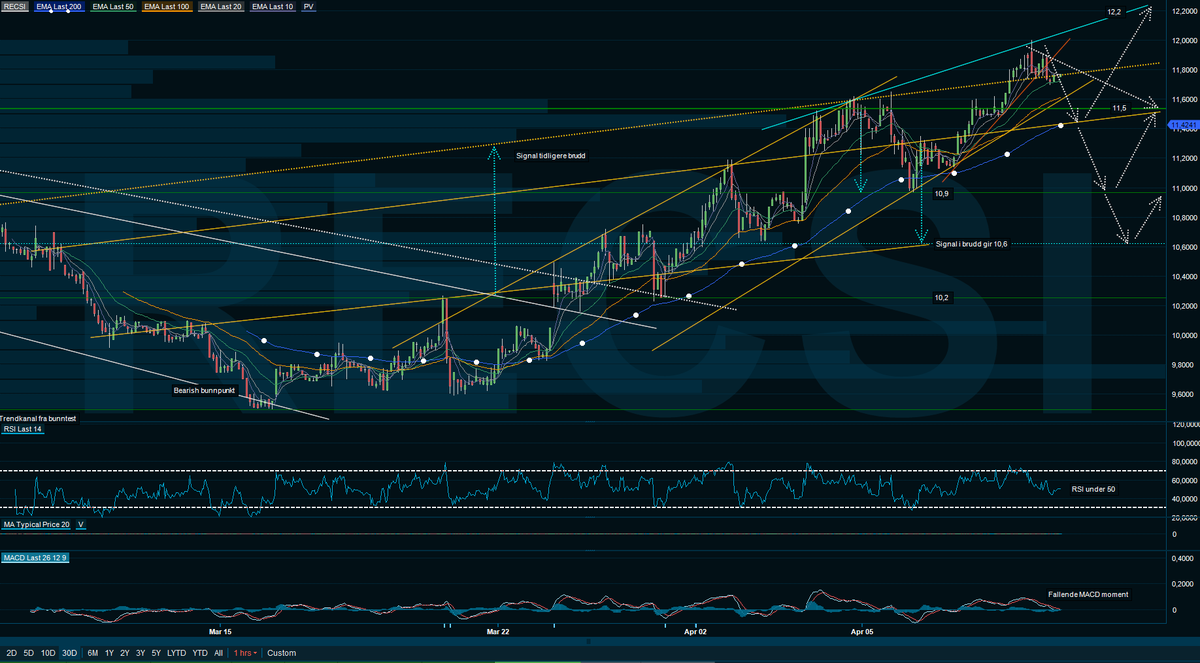
Task: Switch chart range to 10D
Action: coord(48,653)
